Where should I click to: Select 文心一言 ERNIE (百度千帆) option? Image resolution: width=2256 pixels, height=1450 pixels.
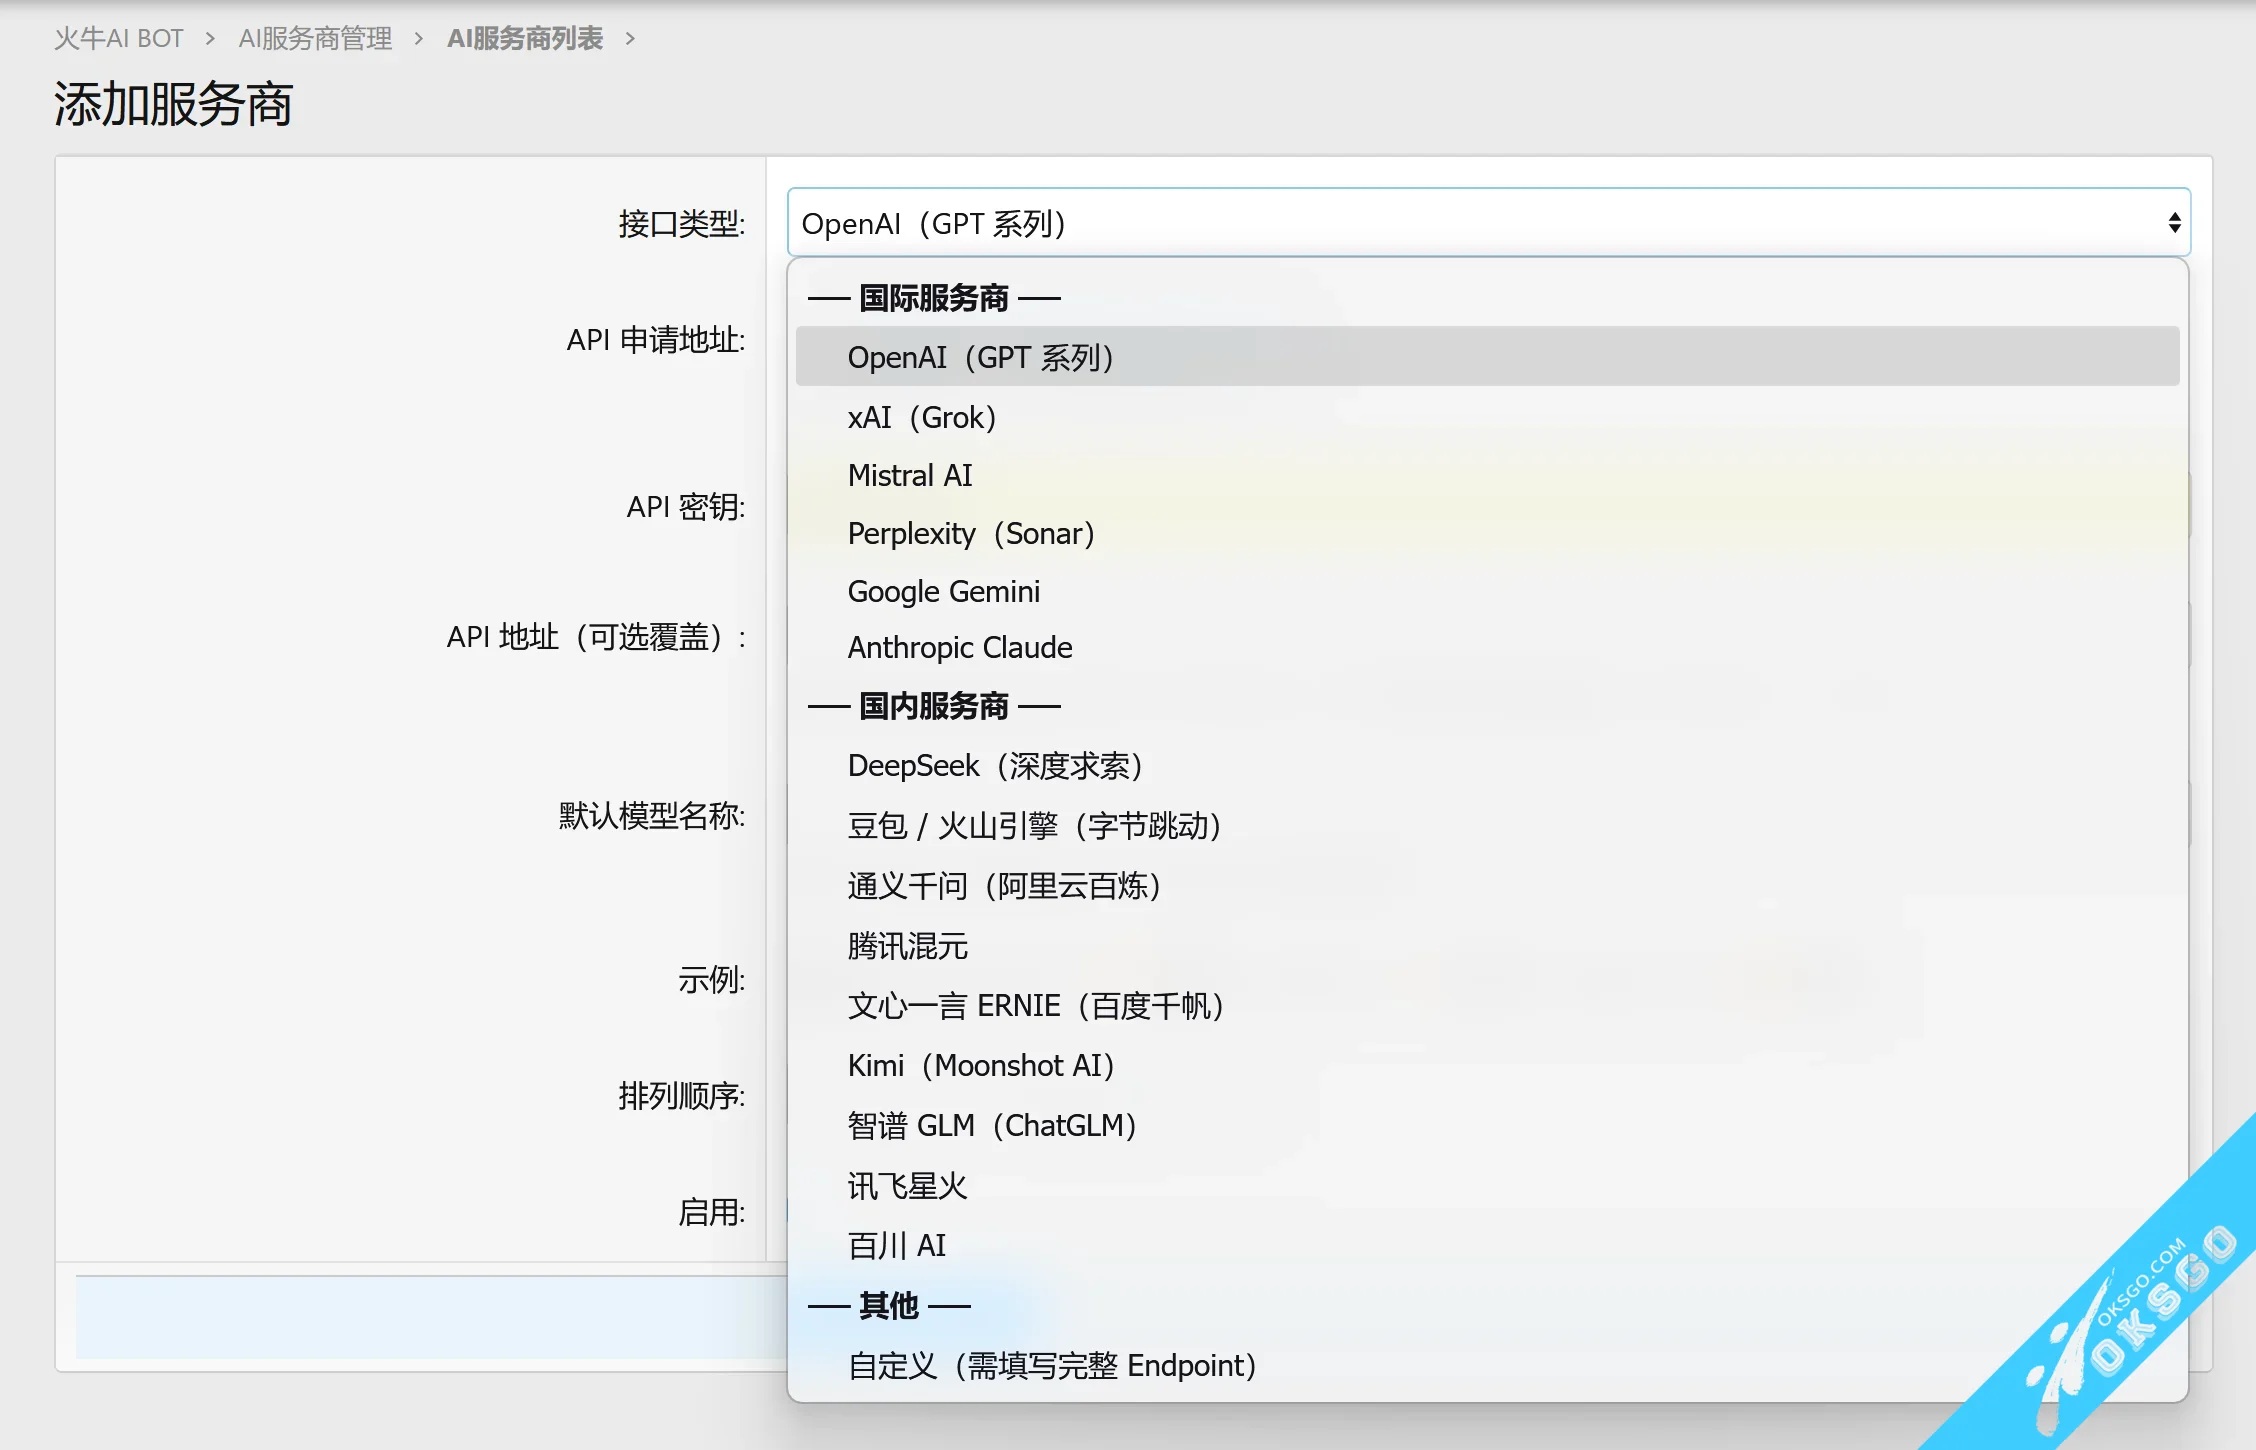pyautogui.click(x=1035, y=1006)
